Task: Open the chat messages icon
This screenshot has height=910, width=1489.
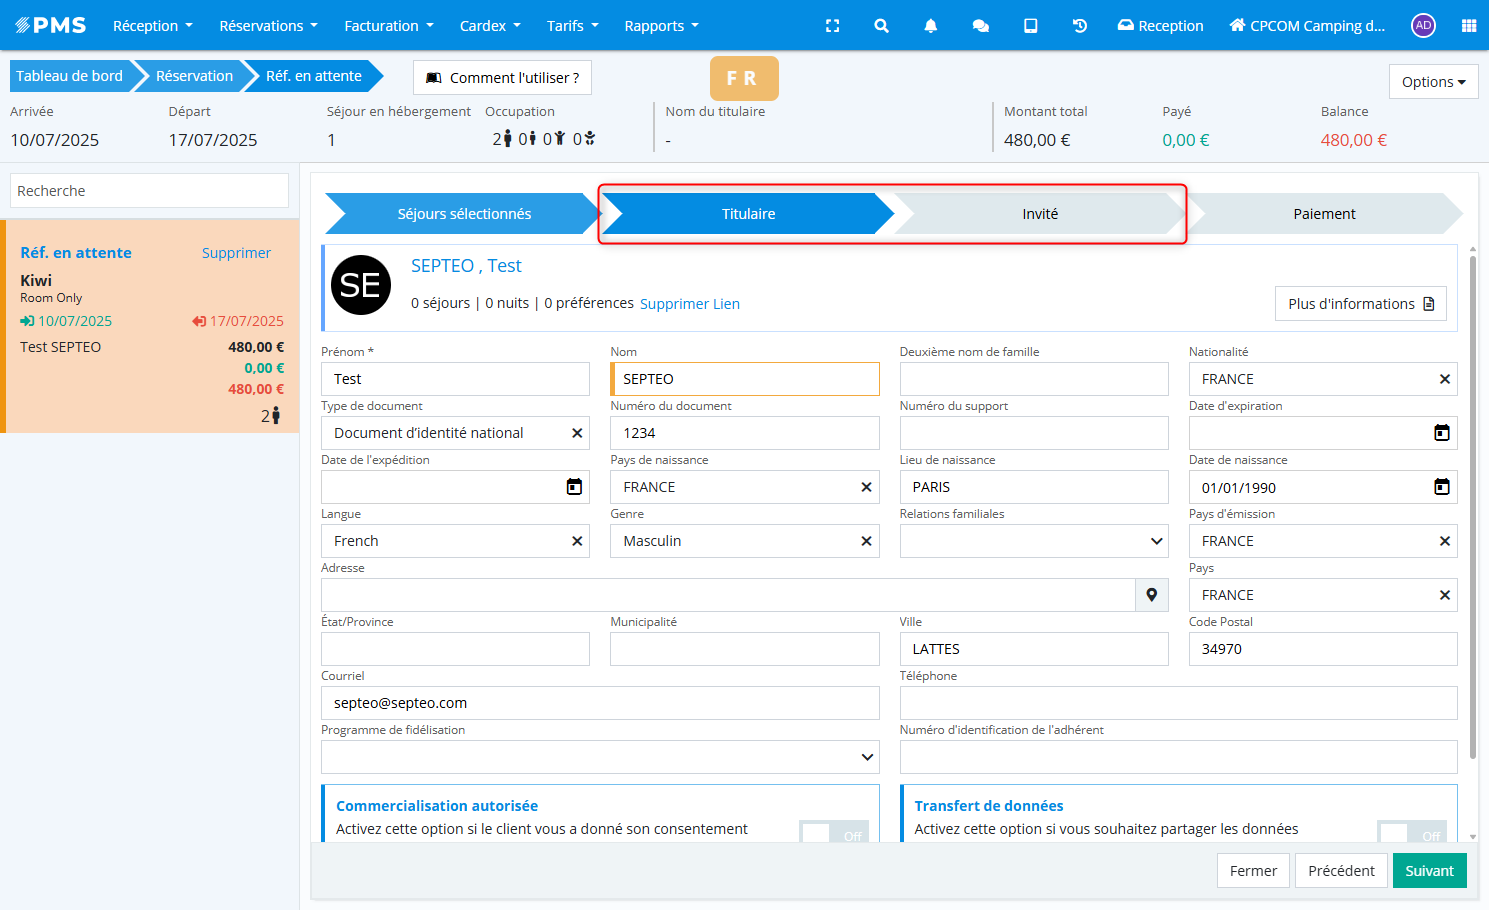Action: click(x=980, y=26)
